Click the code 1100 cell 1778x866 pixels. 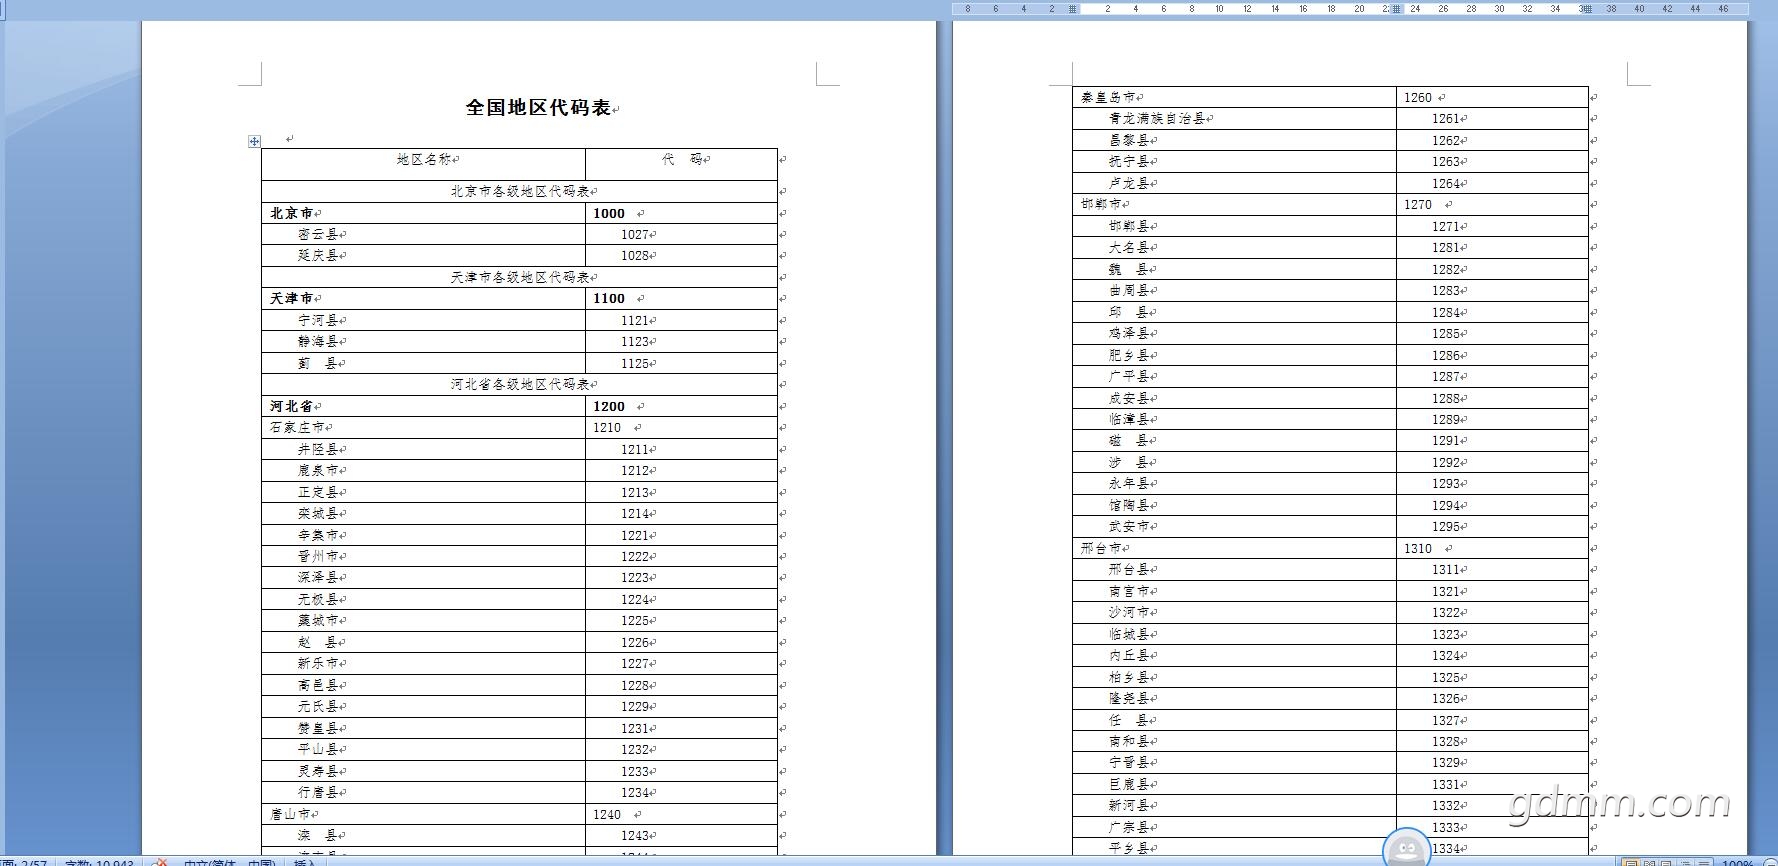[681, 298]
